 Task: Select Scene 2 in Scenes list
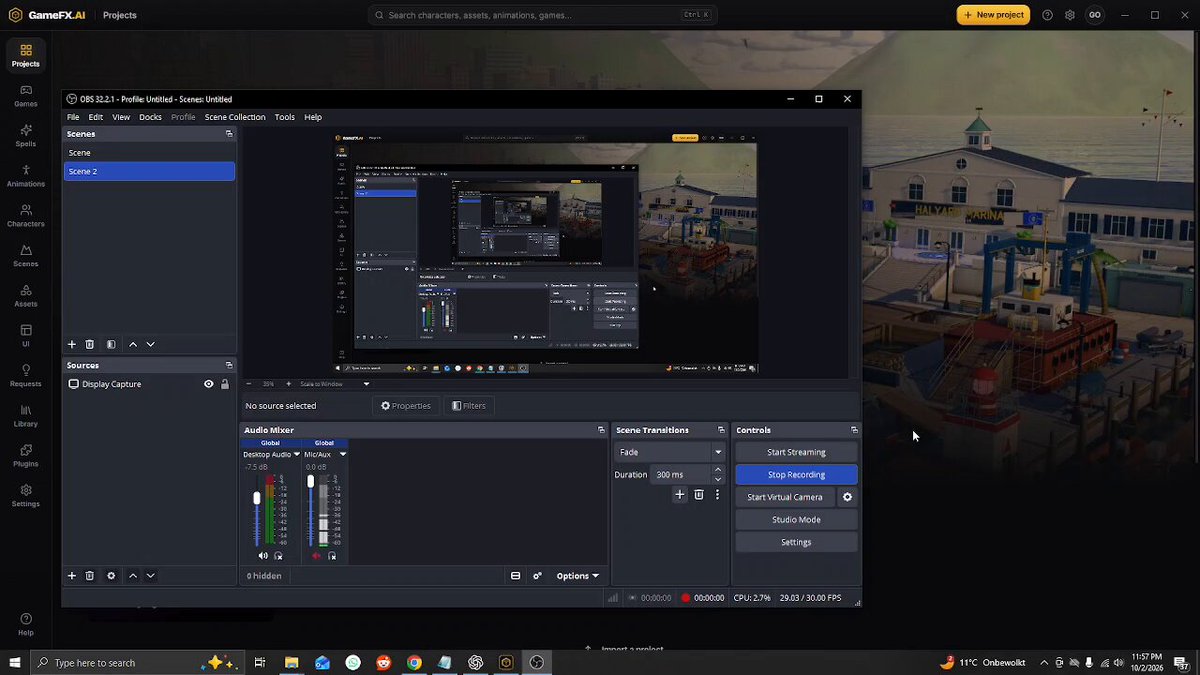click(149, 171)
